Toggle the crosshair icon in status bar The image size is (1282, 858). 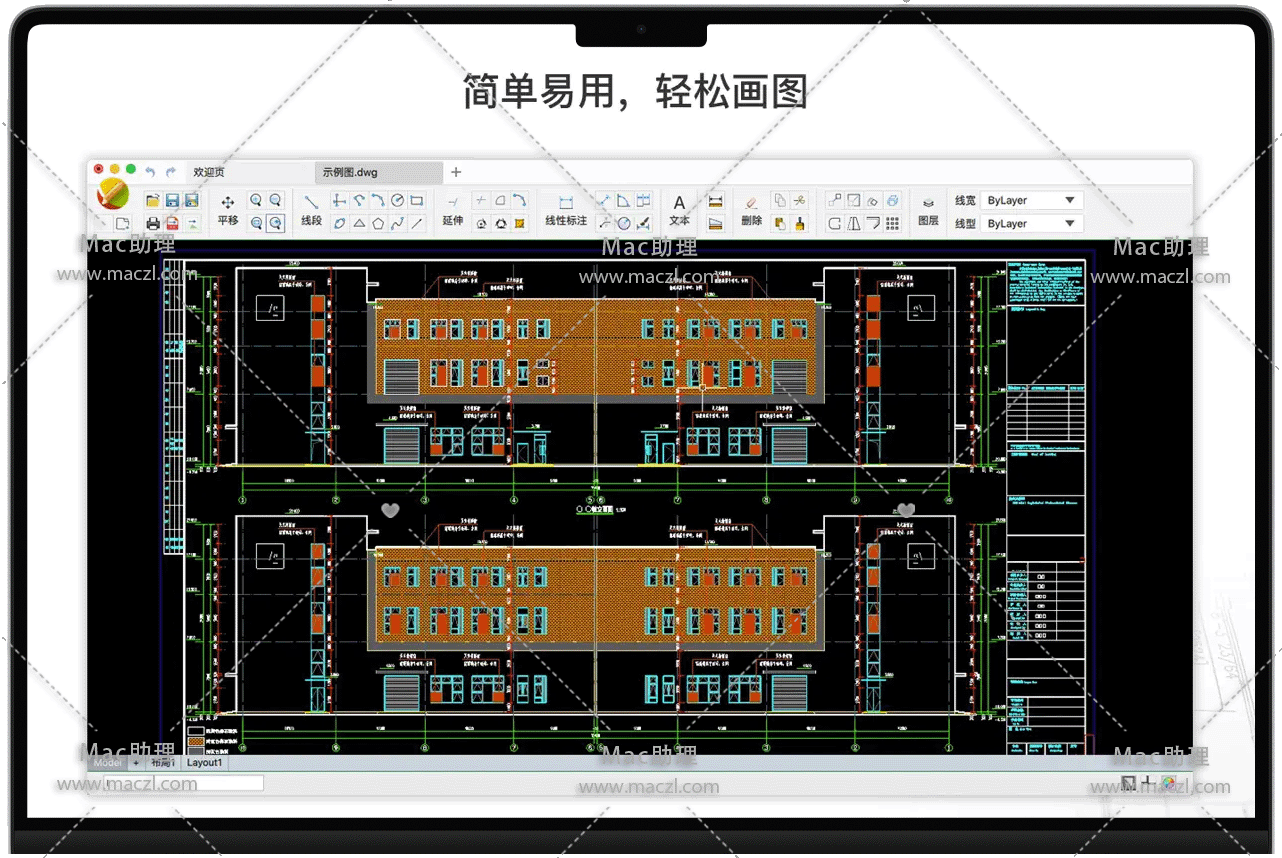(x=1148, y=783)
